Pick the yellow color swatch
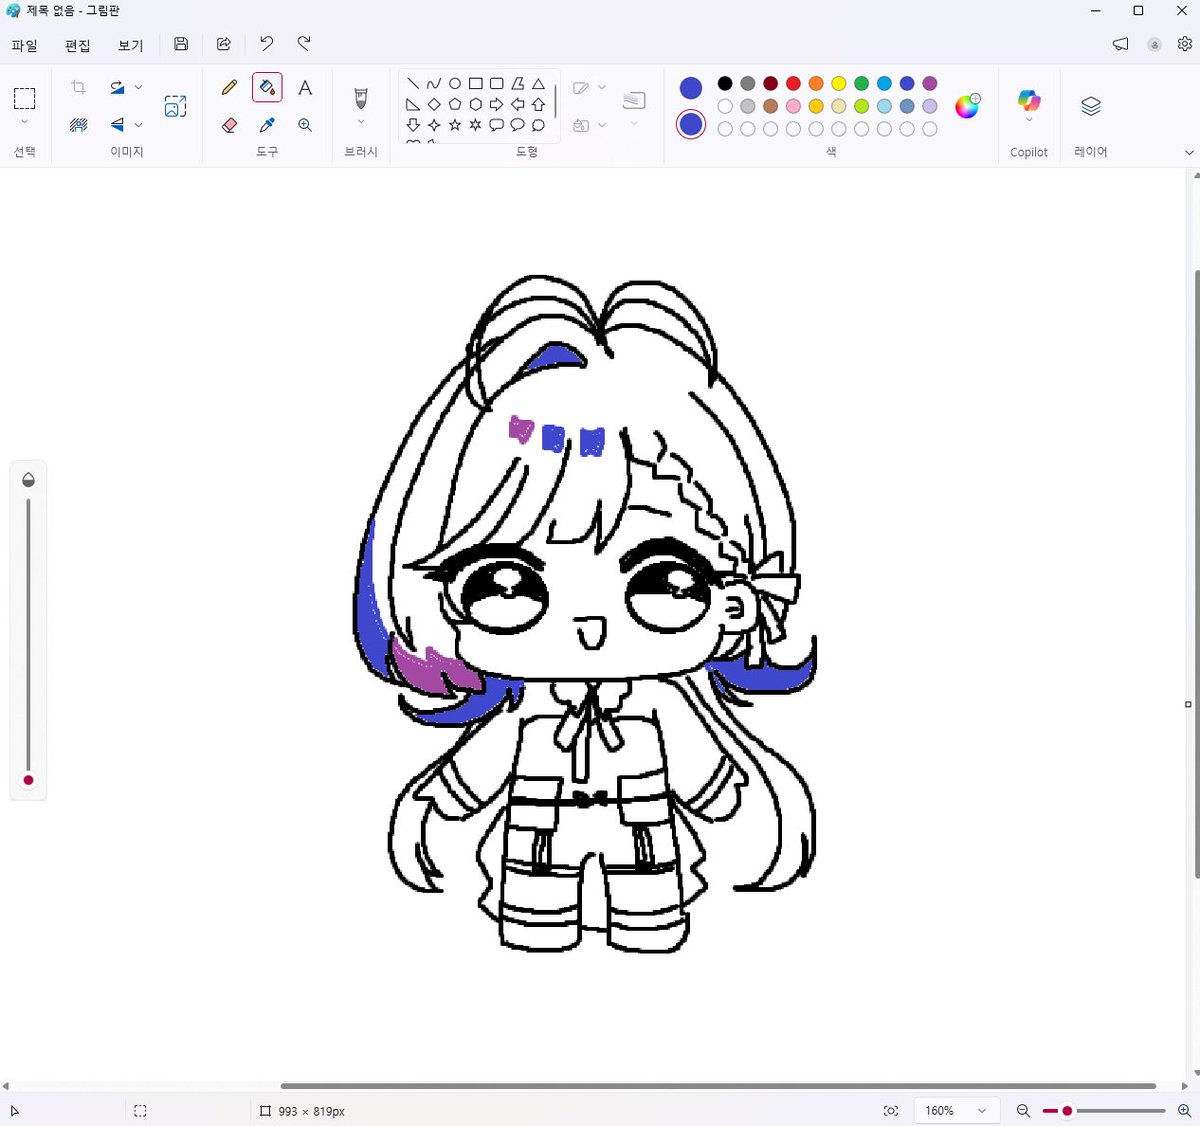Image resolution: width=1200 pixels, height=1126 pixels. (x=839, y=83)
